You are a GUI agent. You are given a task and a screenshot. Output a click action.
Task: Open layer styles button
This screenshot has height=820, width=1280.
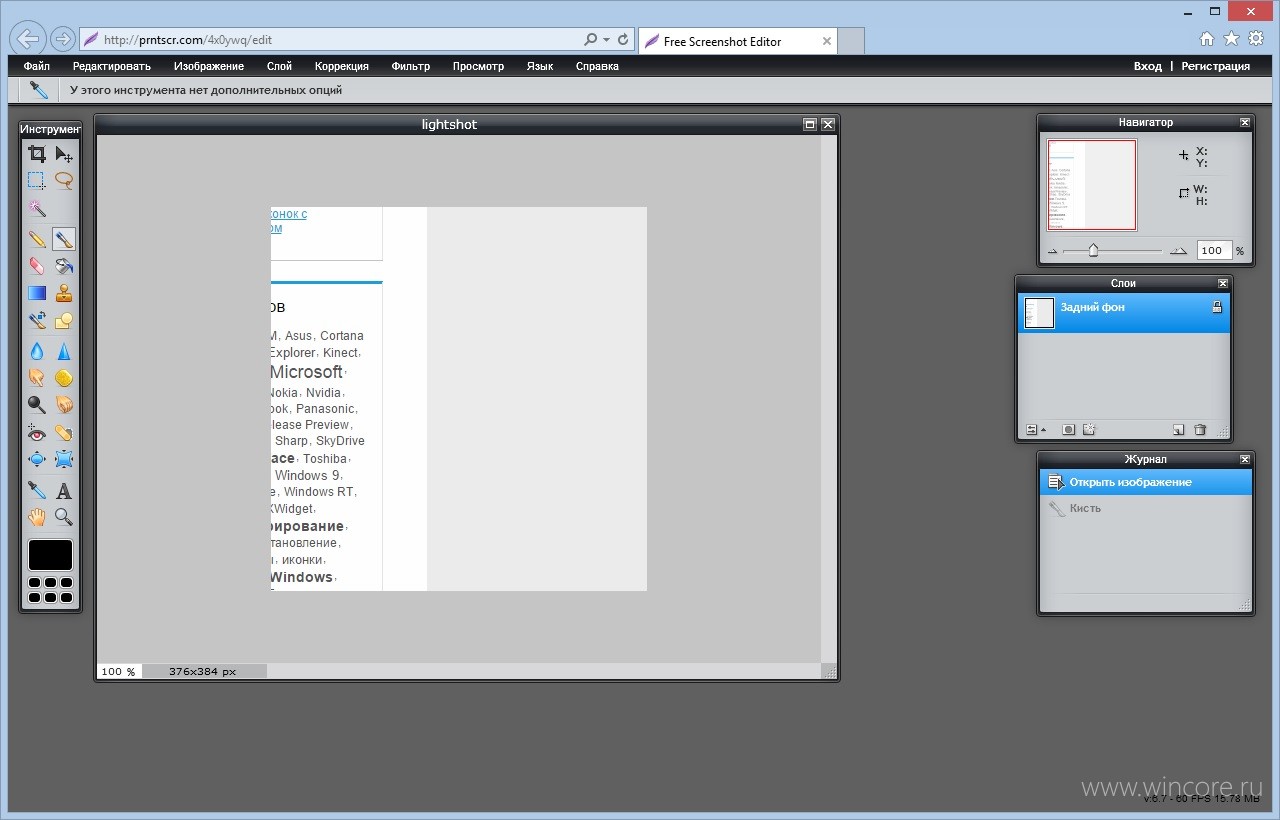[x=1089, y=430]
